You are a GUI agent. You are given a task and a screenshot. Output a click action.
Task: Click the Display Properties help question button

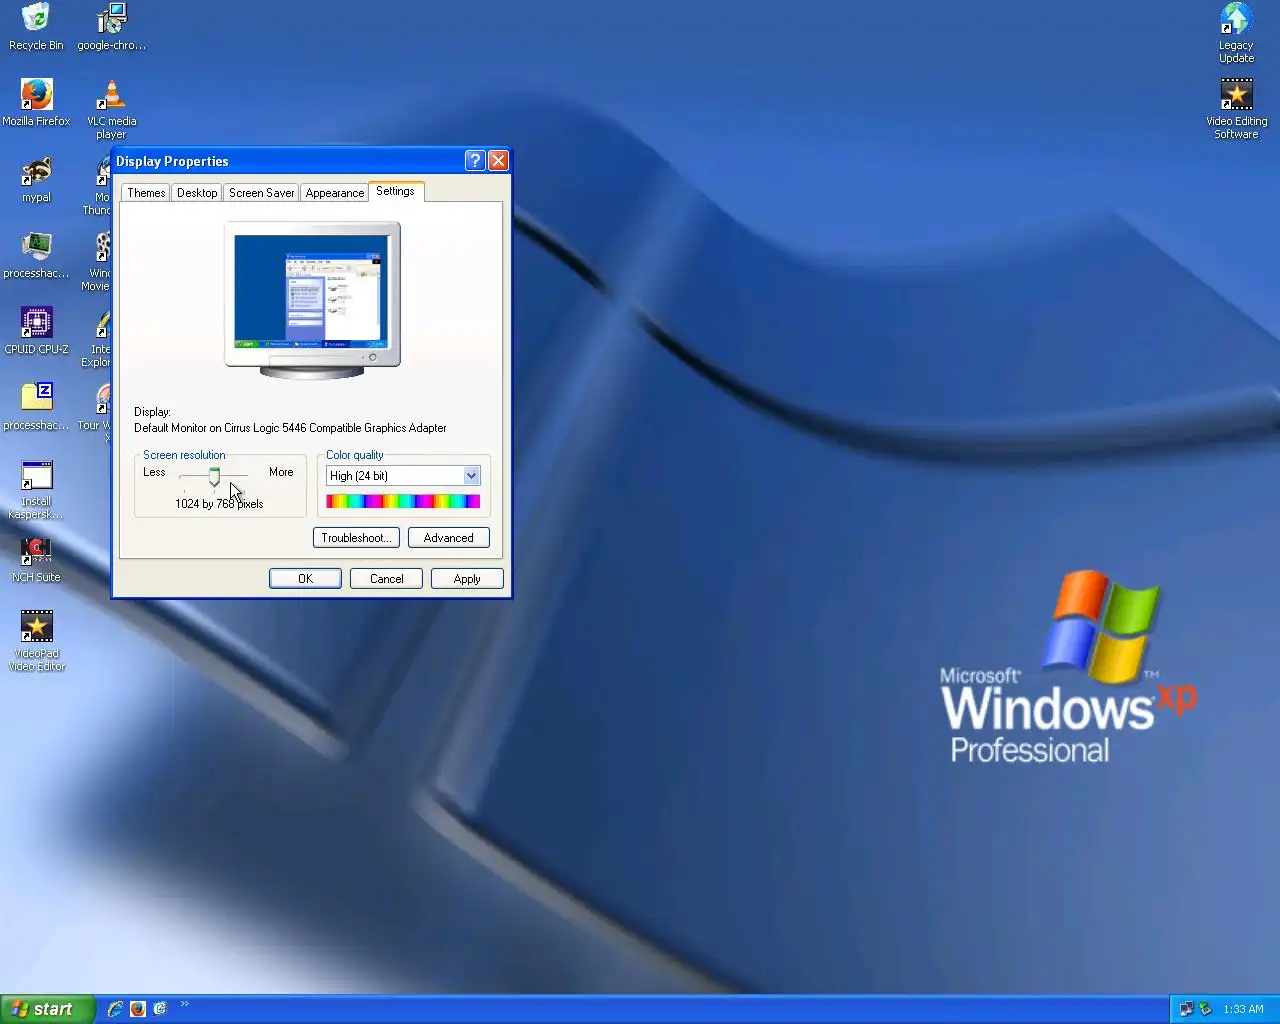tap(475, 160)
